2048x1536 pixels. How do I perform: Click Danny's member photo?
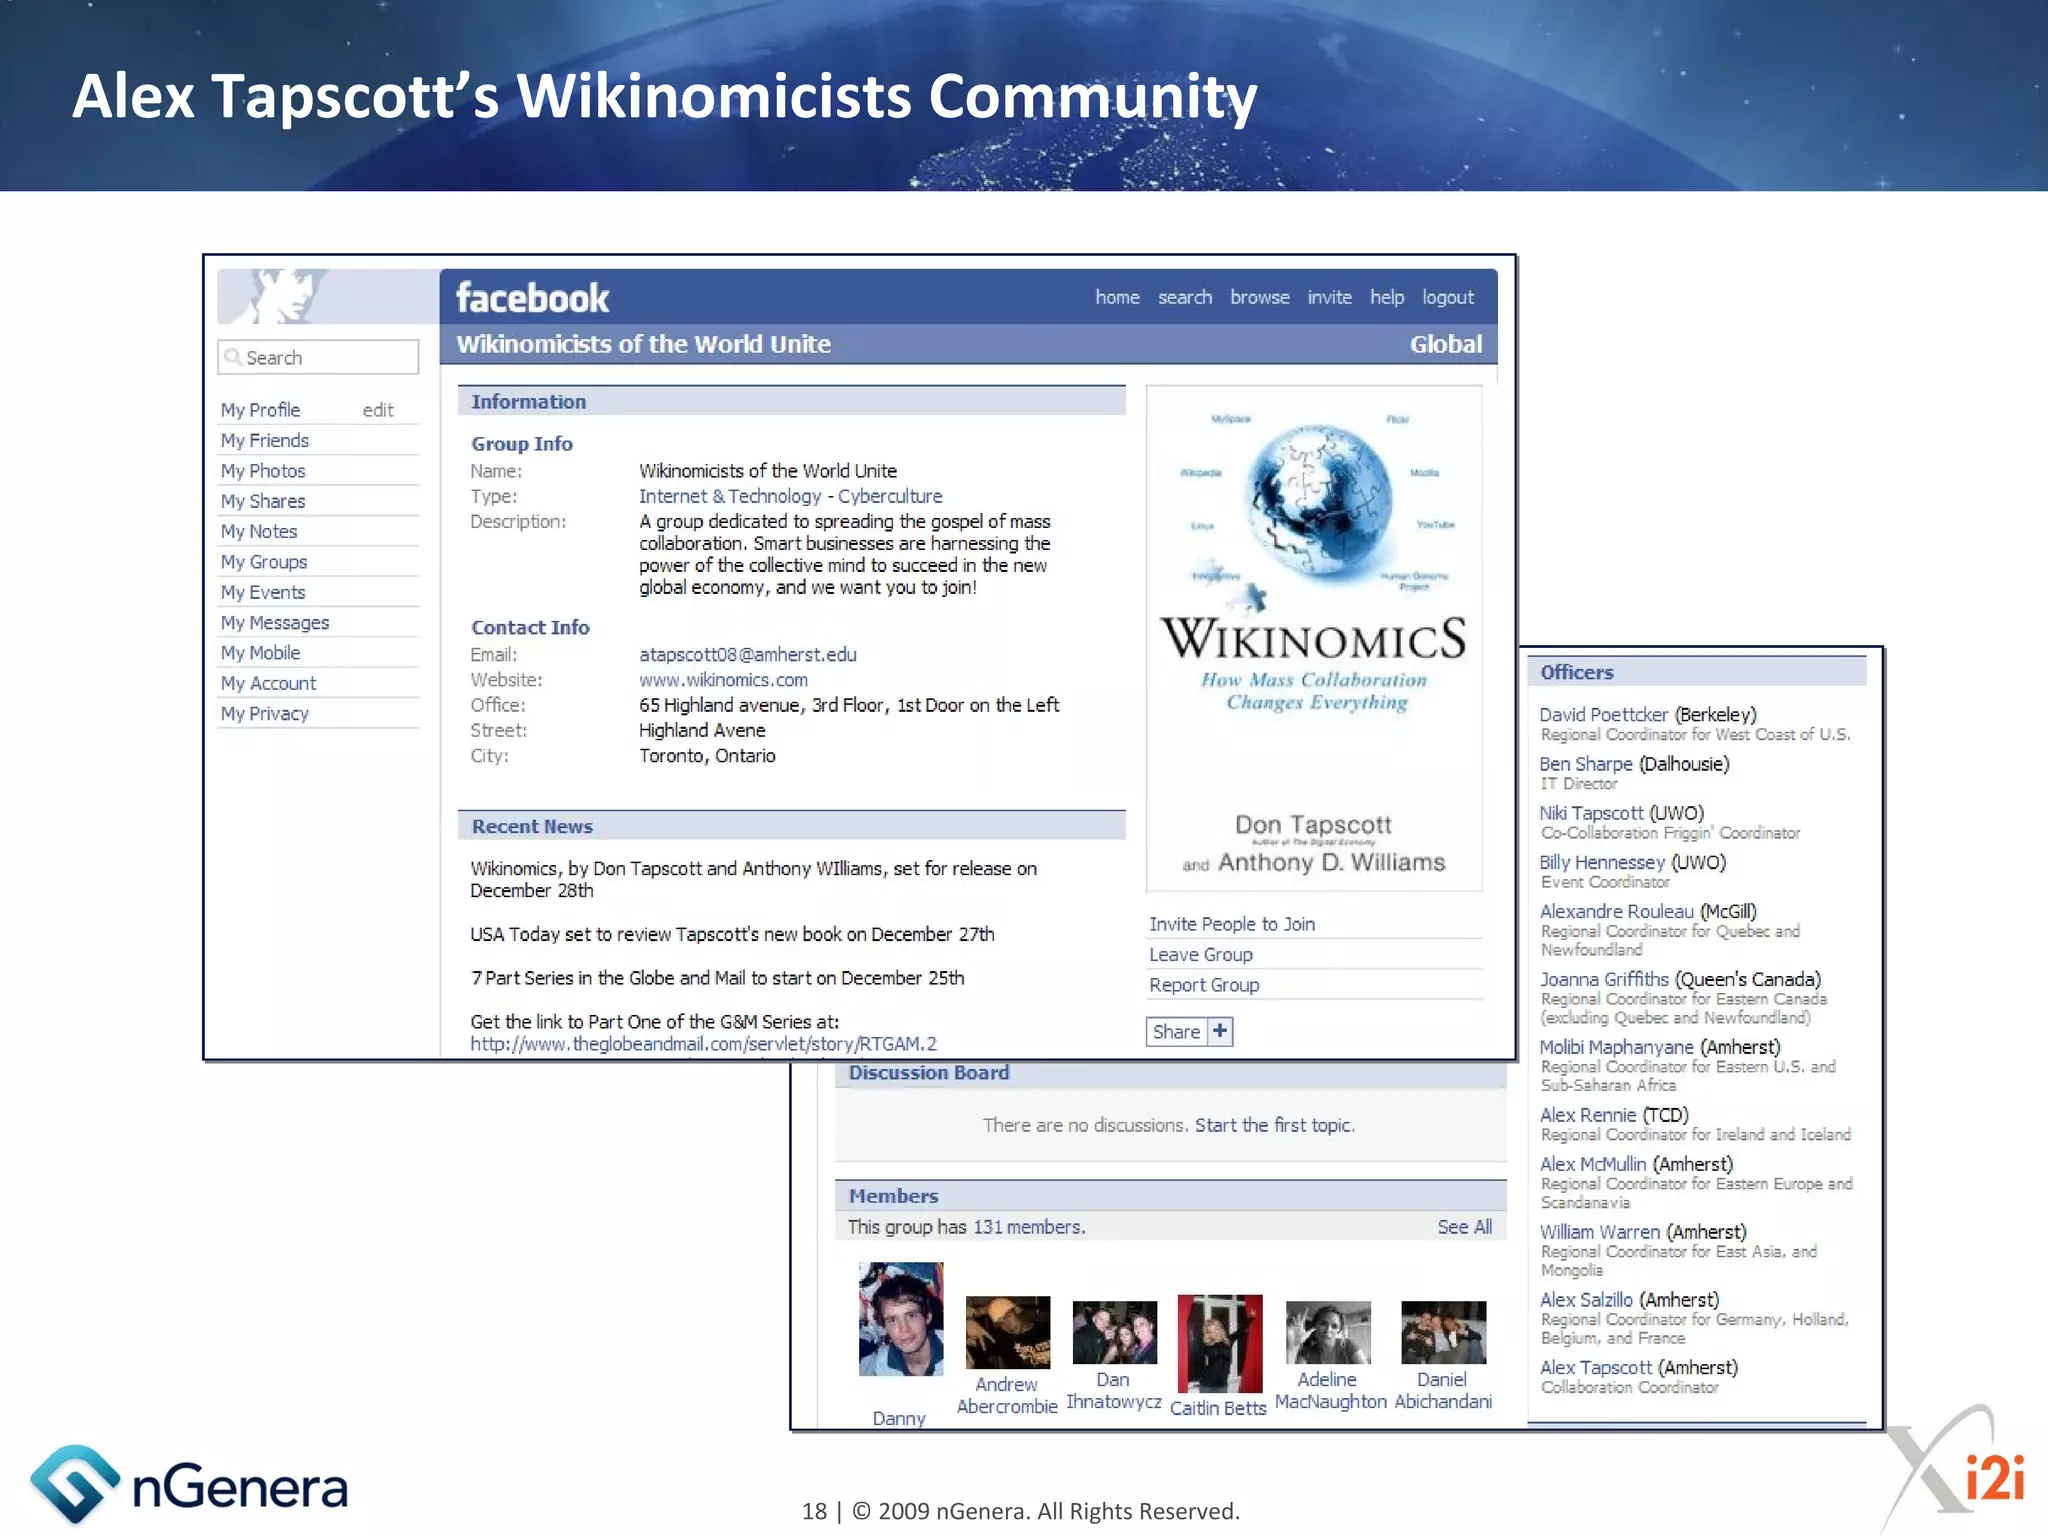(x=901, y=1319)
